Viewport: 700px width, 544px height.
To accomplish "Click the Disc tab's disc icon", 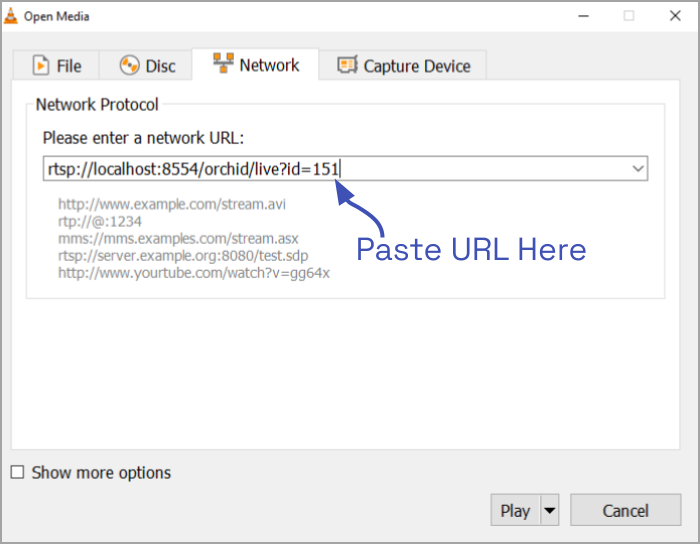I will tap(129, 65).
